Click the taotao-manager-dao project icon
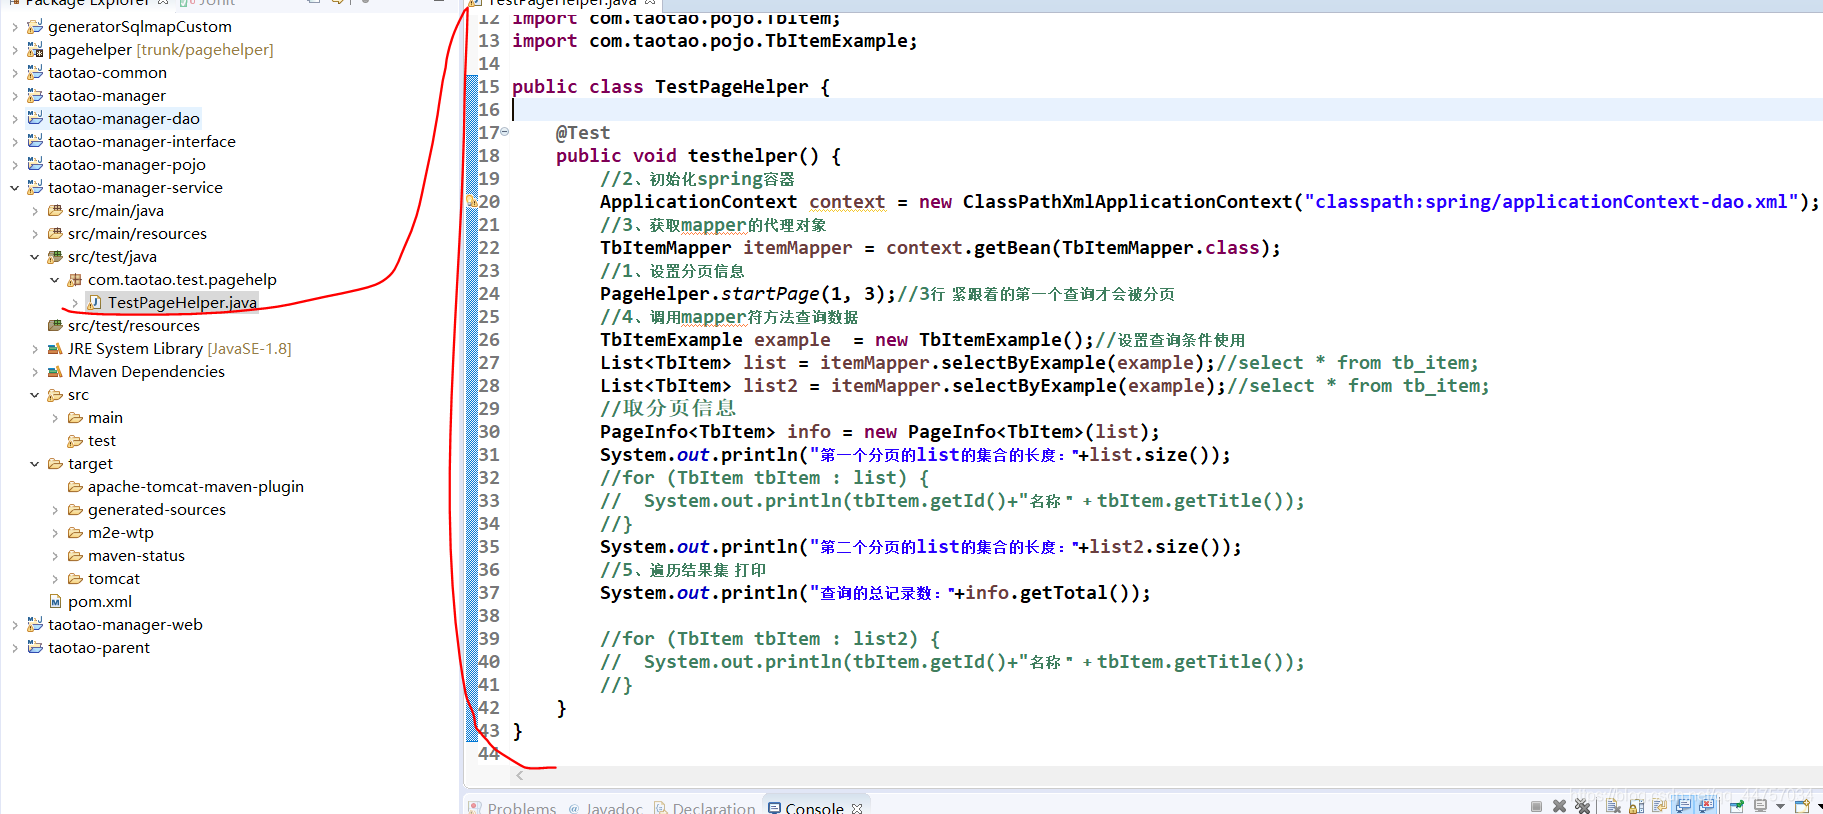 pos(35,119)
